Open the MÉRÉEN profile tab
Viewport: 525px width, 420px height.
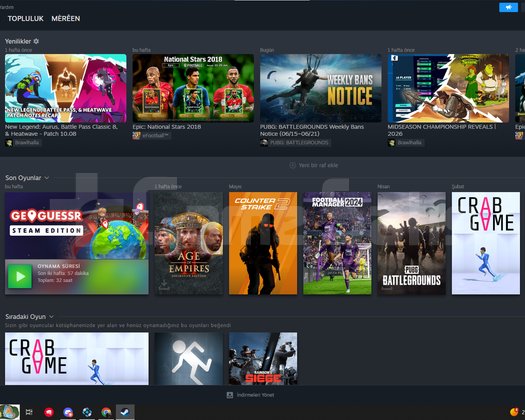click(x=66, y=19)
